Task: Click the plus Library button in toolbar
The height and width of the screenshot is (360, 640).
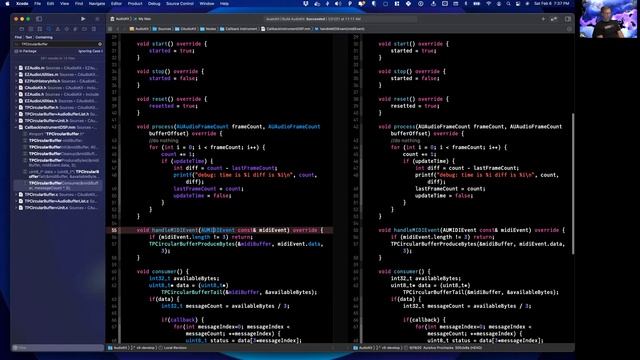Action: click(543, 19)
